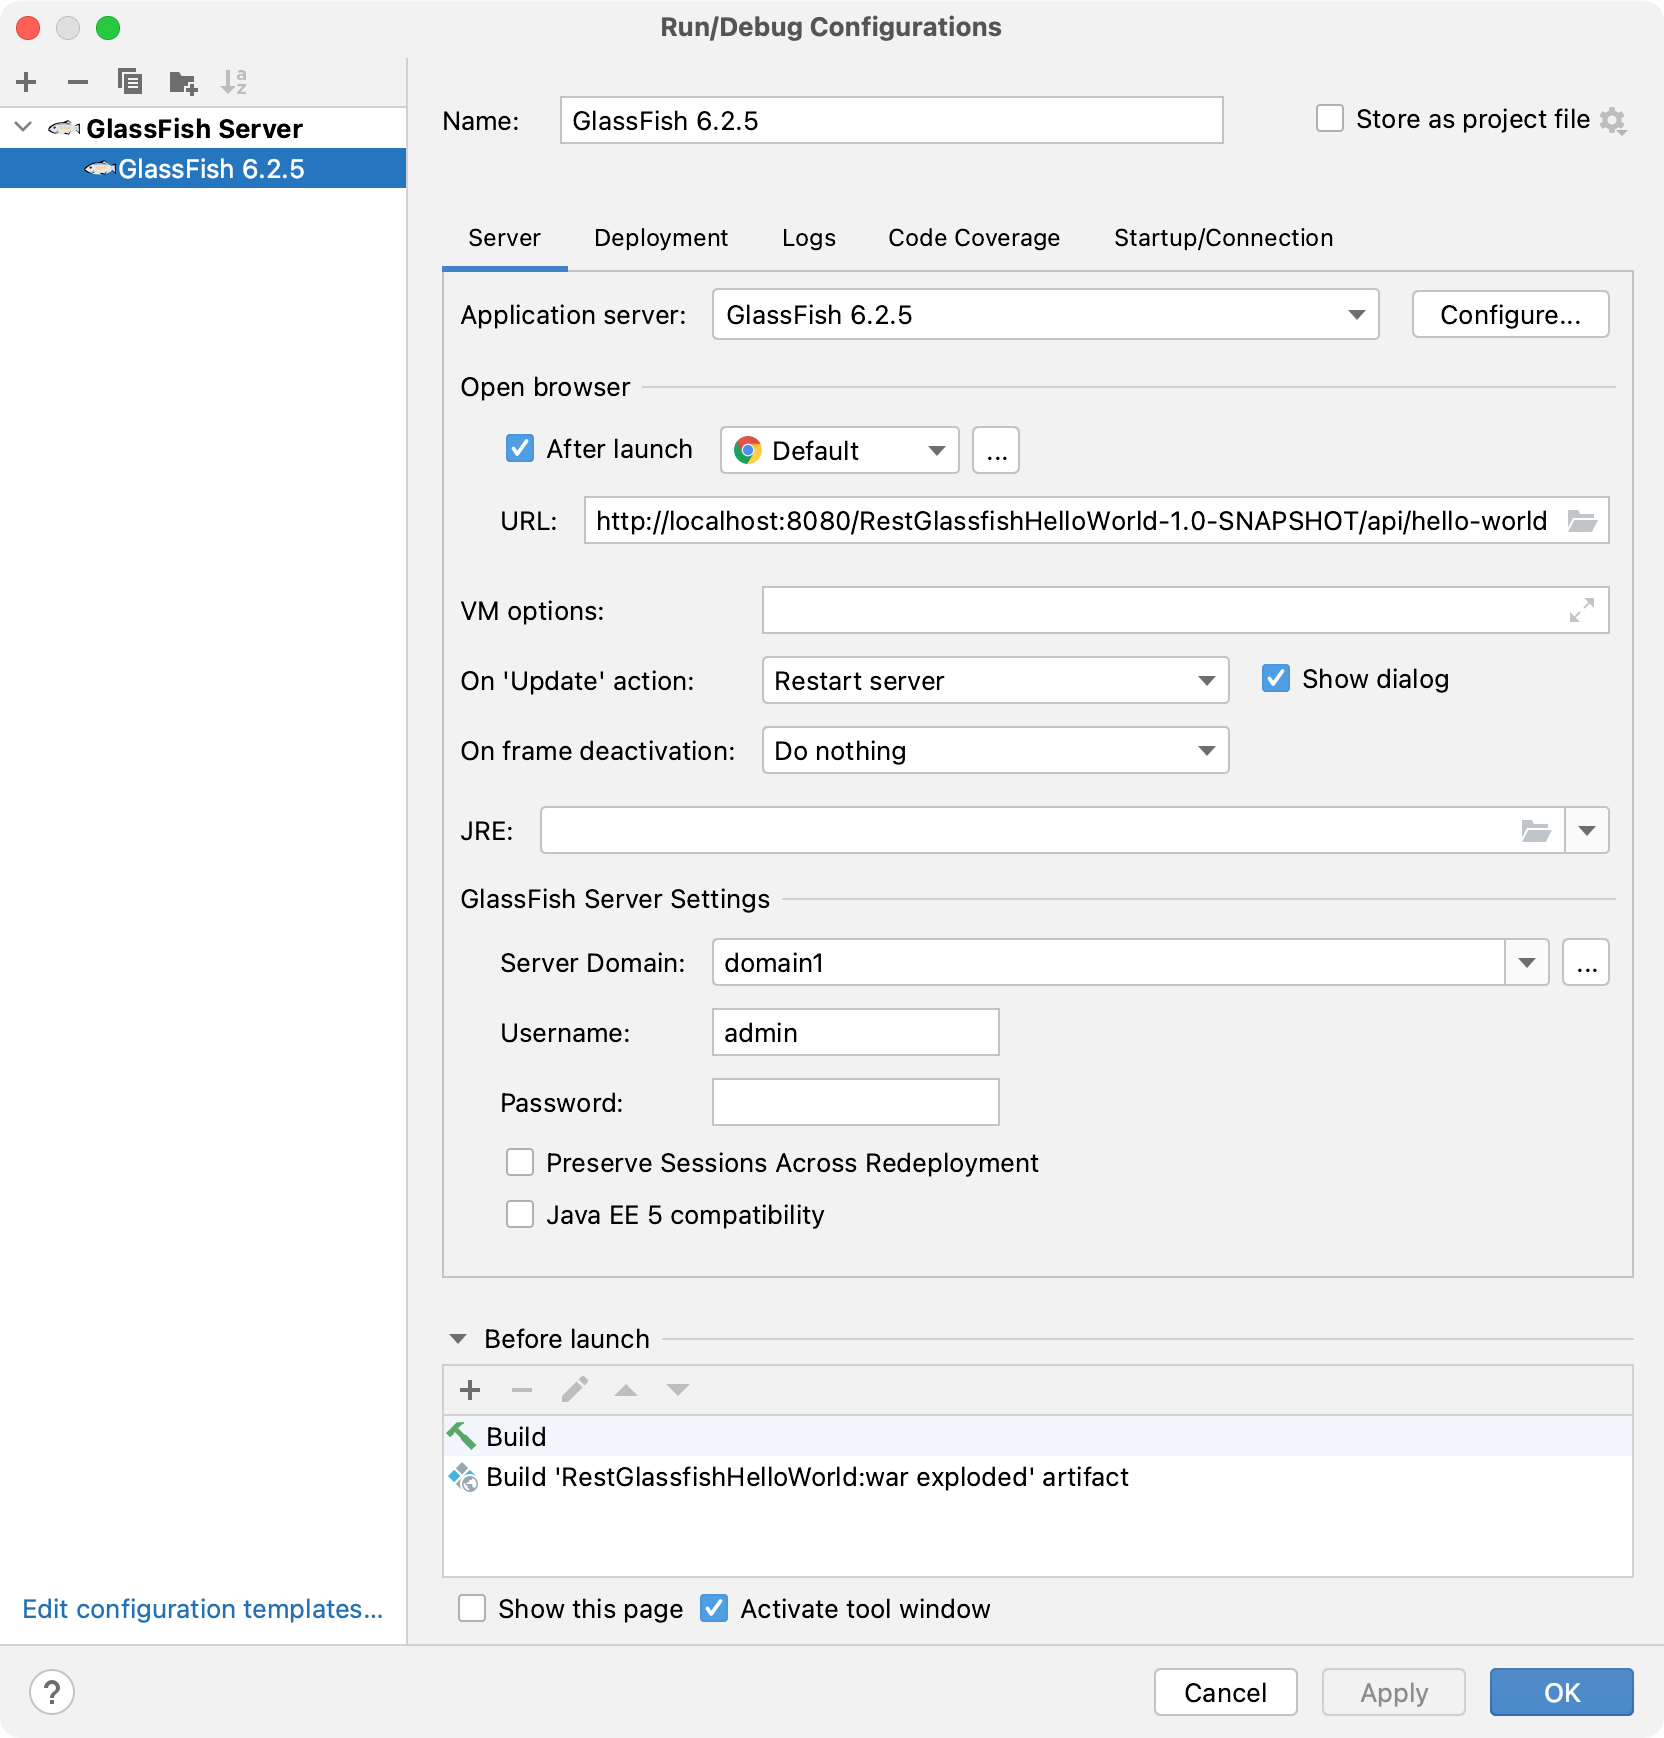Screen dimensions: 1664x1738
Task: Enable Show this page
Action: 472,1608
